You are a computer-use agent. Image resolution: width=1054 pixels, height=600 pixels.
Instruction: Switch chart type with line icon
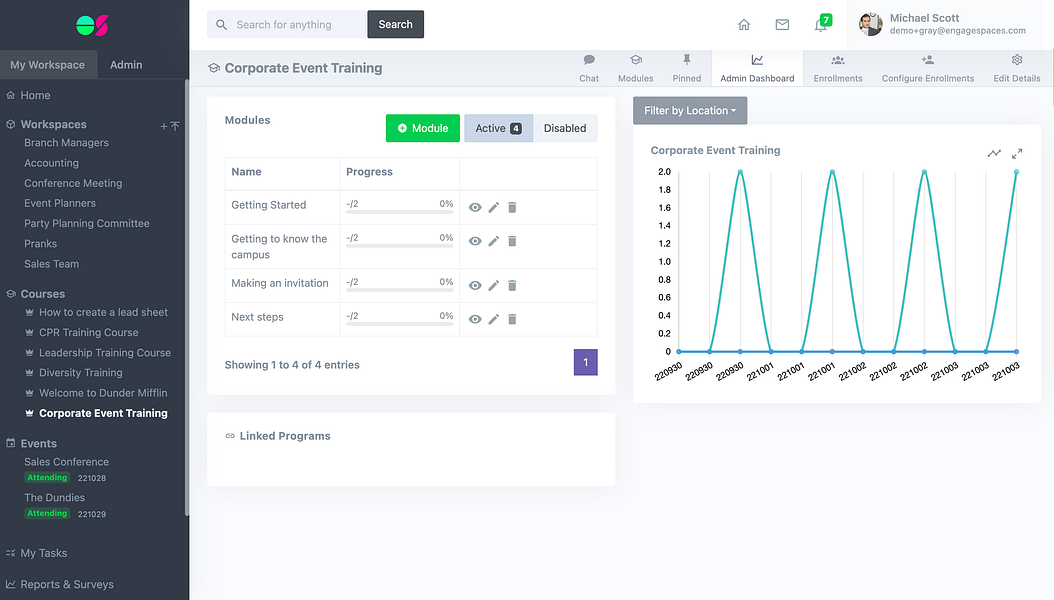(x=994, y=154)
